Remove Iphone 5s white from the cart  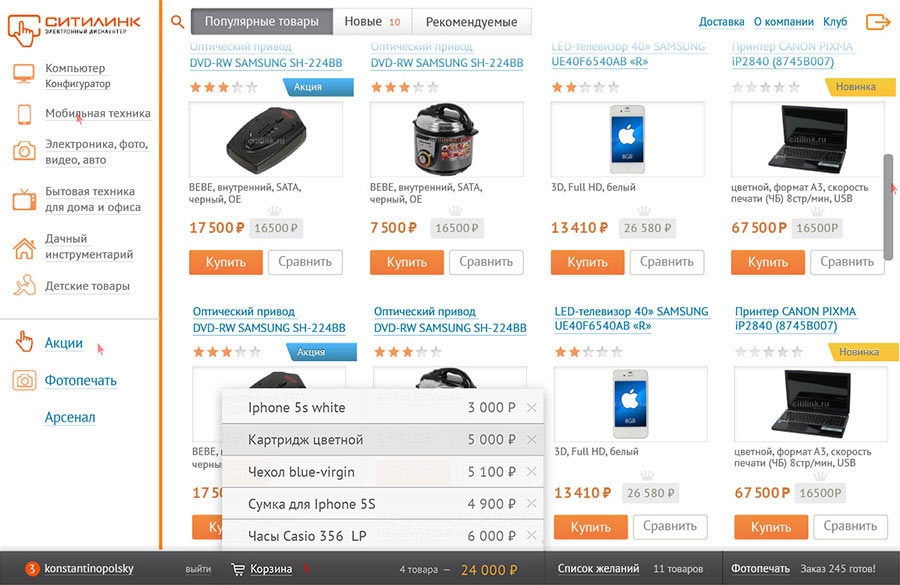pos(531,408)
